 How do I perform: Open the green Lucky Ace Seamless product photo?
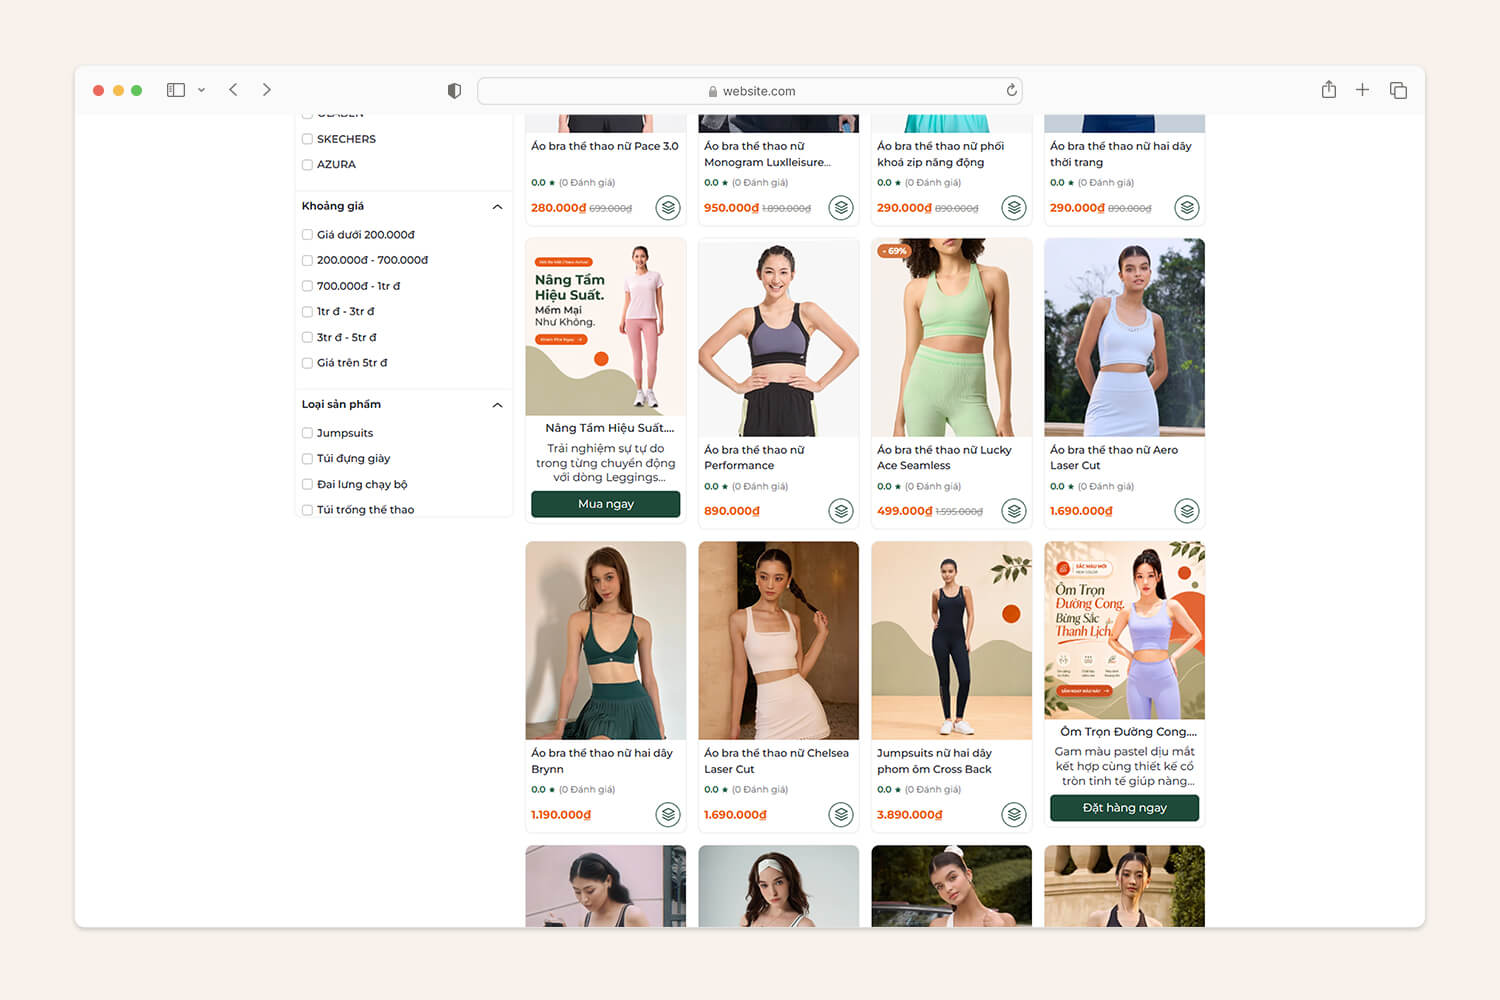click(952, 337)
